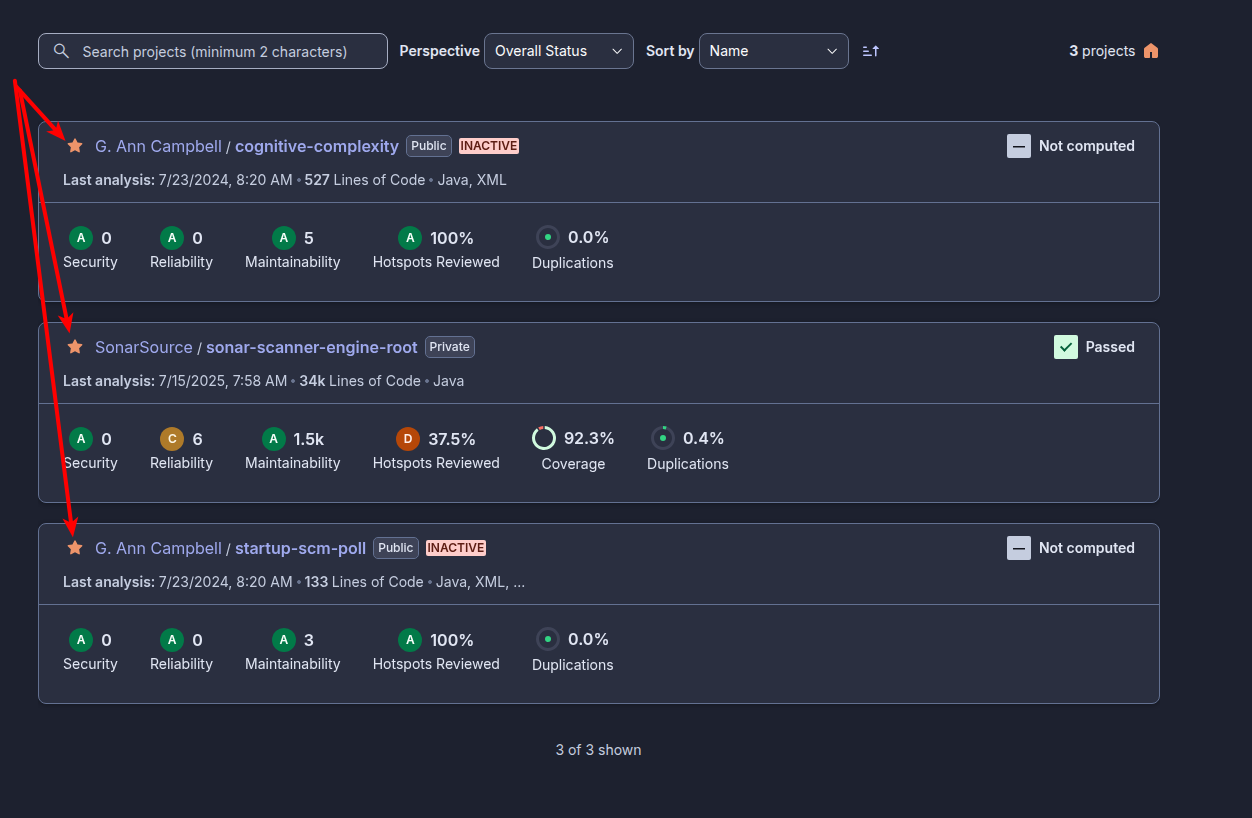Click Hotspots Reviewed A rating on cognitive-complexity
This screenshot has width=1252, height=818.
[409, 238]
